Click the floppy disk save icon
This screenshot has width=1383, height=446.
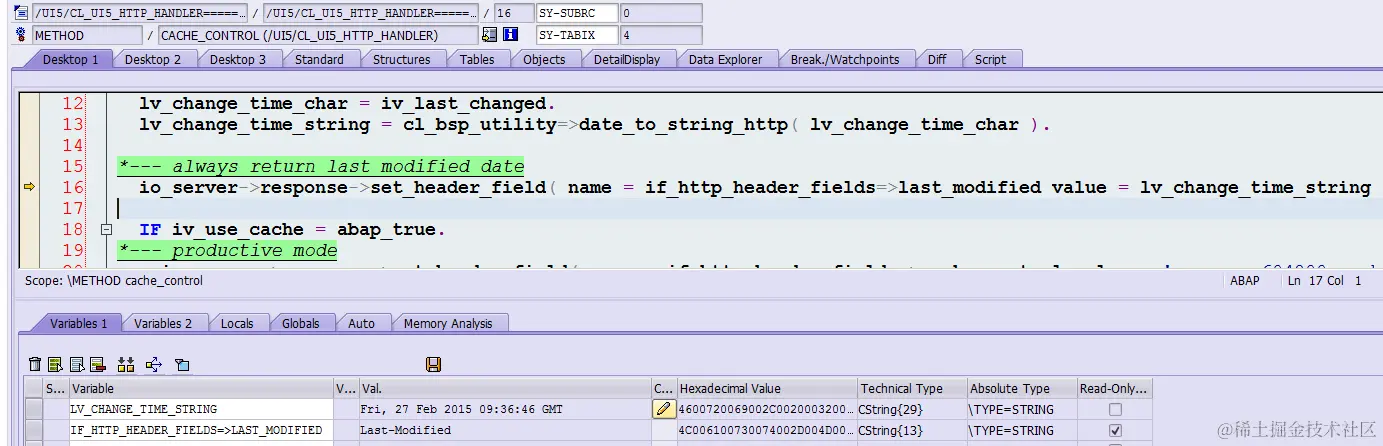433,364
